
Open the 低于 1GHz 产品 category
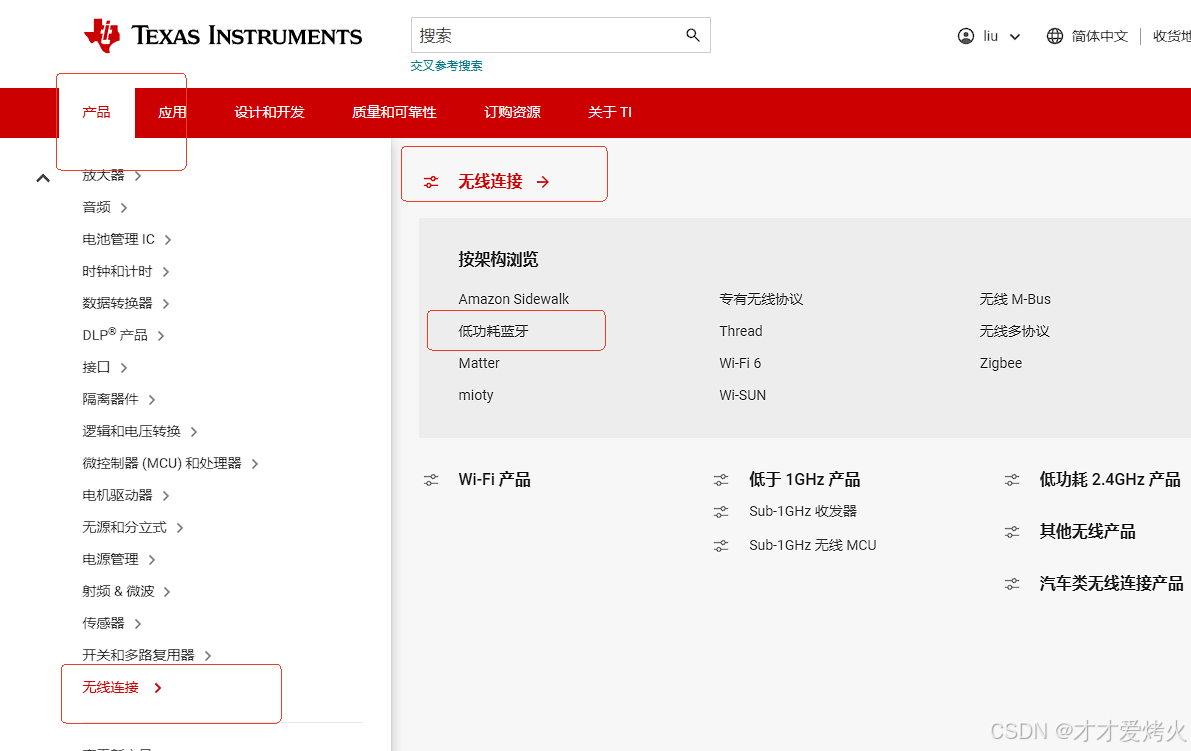point(804,480)
